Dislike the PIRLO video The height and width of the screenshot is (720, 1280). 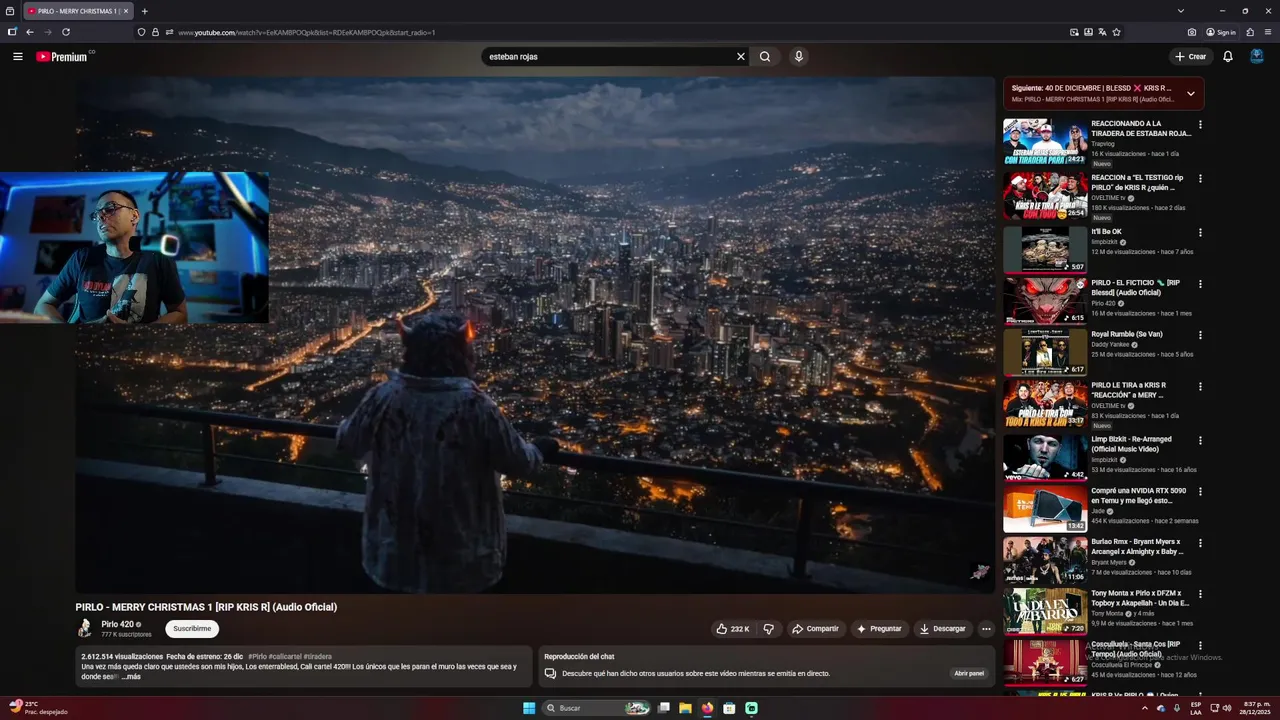[768, 629]
